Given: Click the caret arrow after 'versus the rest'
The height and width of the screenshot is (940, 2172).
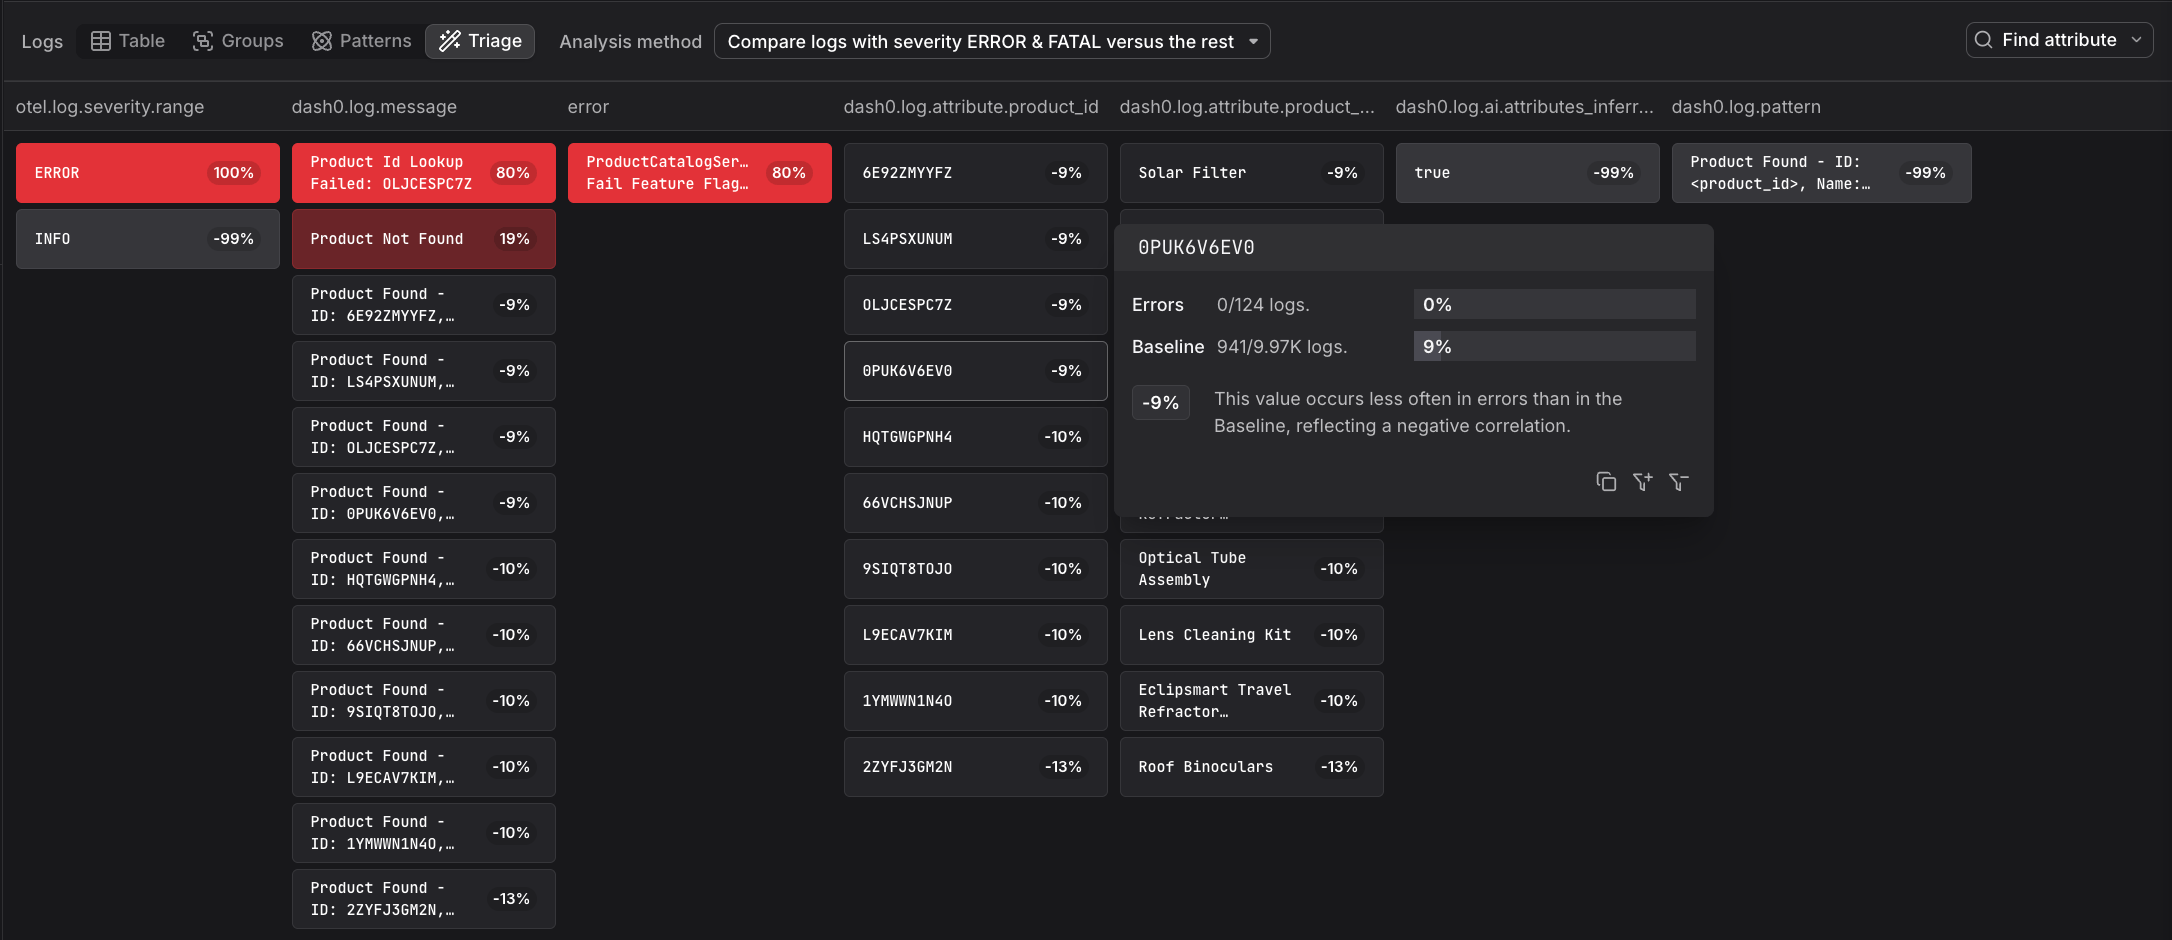Looking at the screenshot, I should pyautogui.click(x=1253, y=42).
